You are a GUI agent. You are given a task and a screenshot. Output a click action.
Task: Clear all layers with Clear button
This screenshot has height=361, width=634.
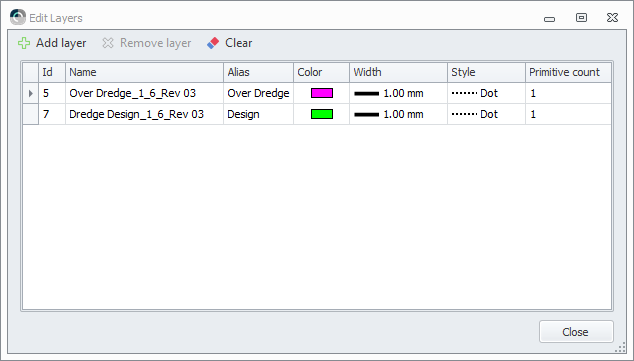click(x=230, y=43)
